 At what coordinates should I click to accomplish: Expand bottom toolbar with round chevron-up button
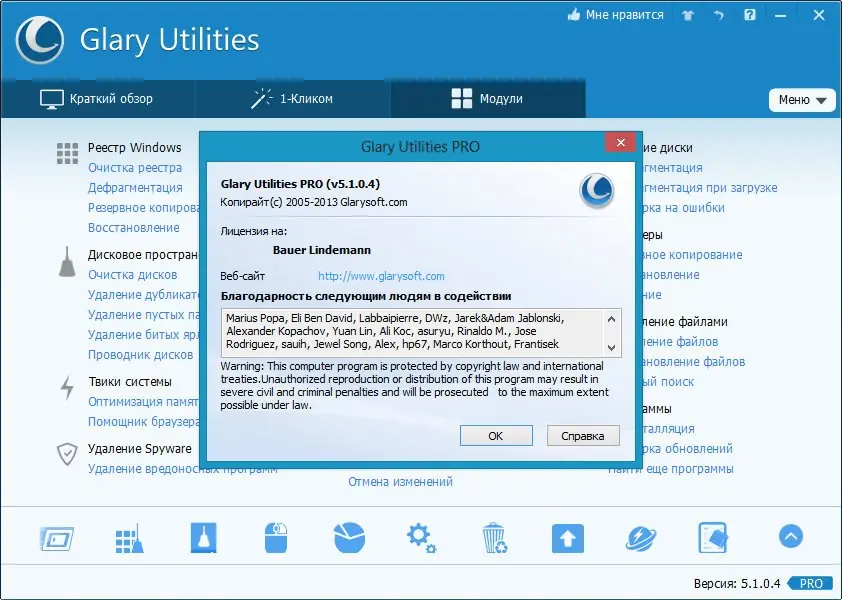(790, 536)
